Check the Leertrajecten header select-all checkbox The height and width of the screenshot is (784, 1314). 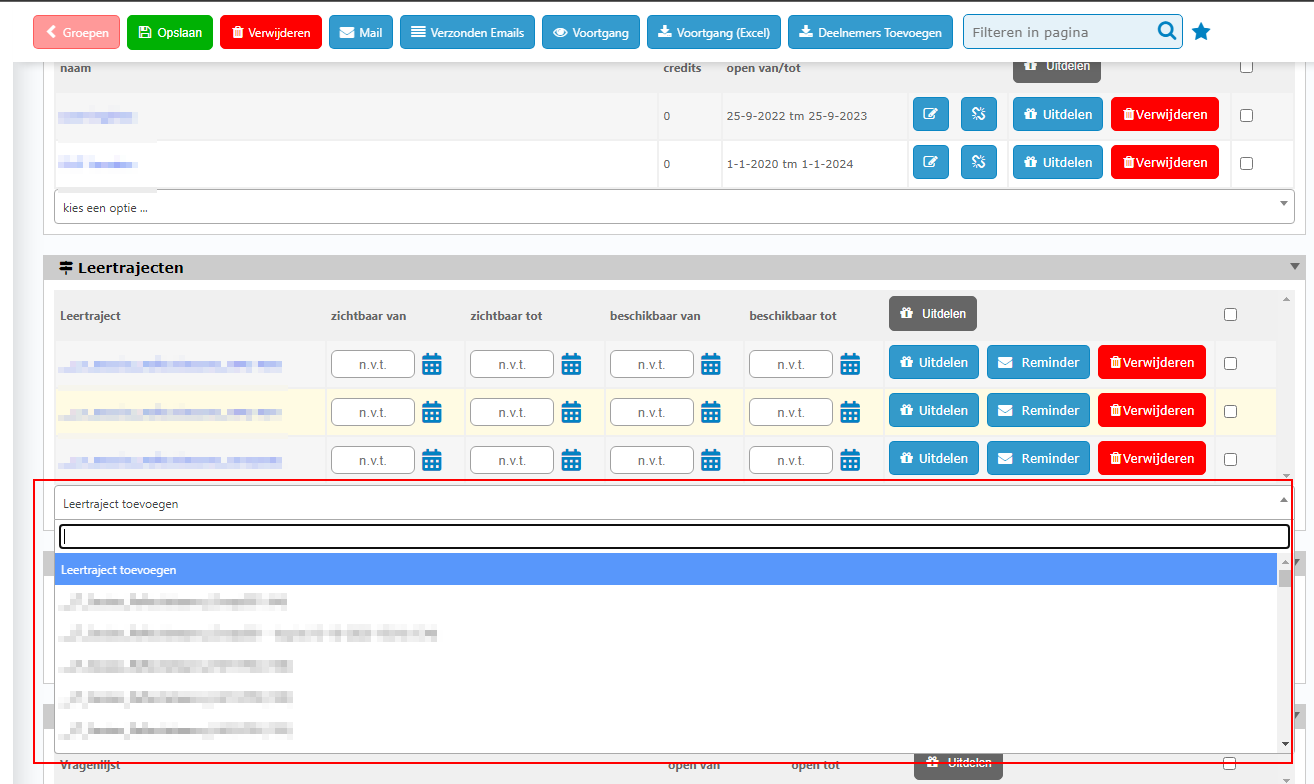tap(1230, 314)
